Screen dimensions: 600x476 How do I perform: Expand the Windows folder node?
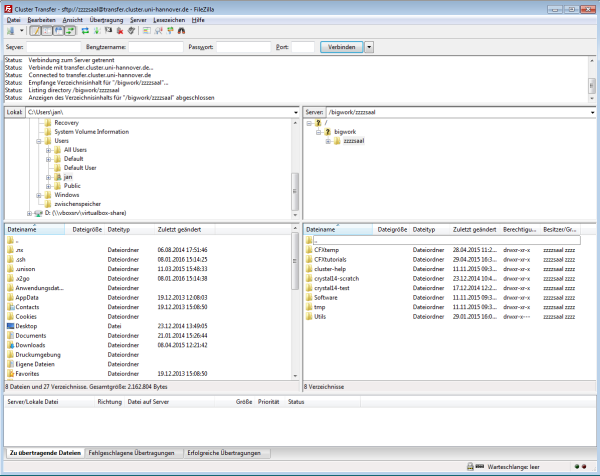39,195
